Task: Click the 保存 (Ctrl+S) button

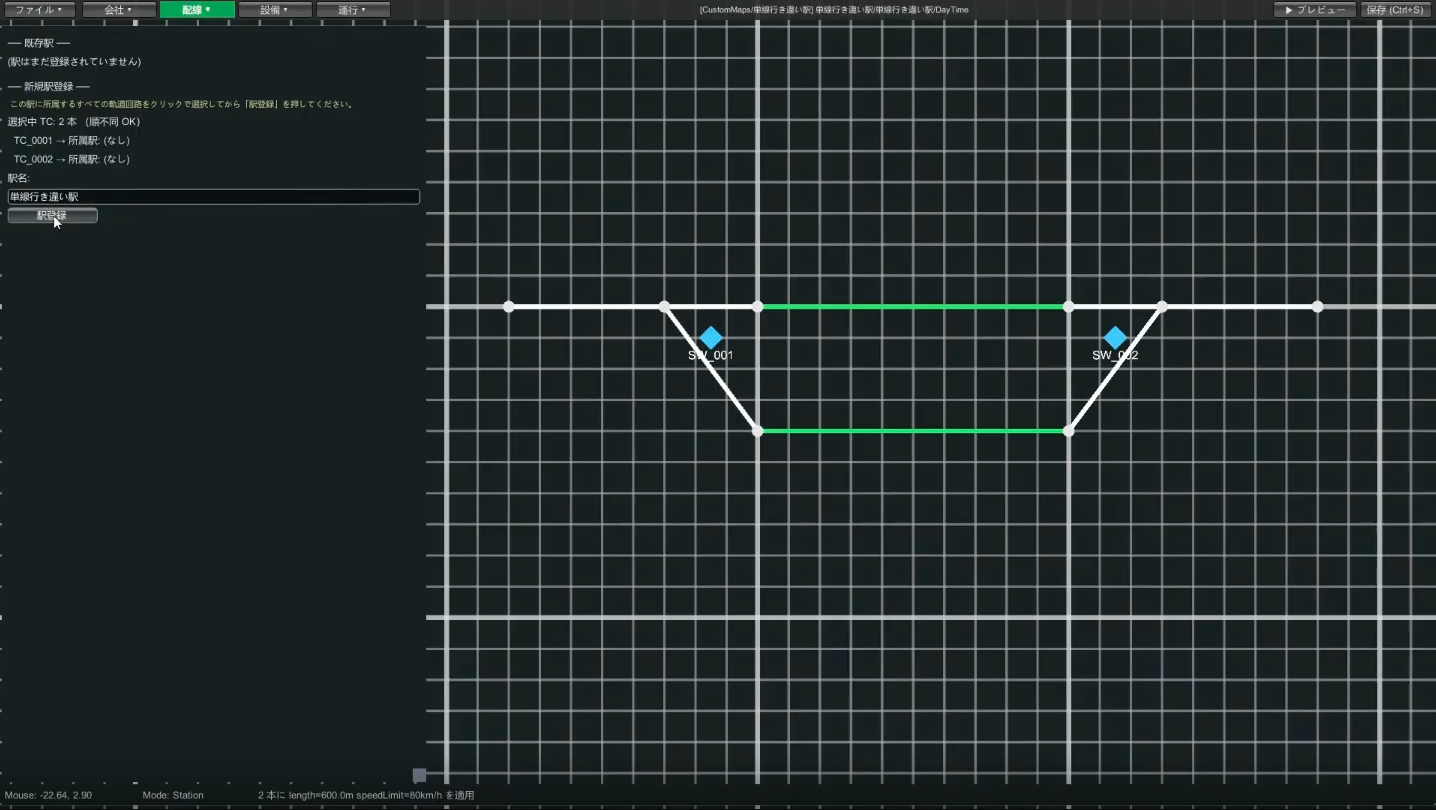Action: tap(1395, 10)
